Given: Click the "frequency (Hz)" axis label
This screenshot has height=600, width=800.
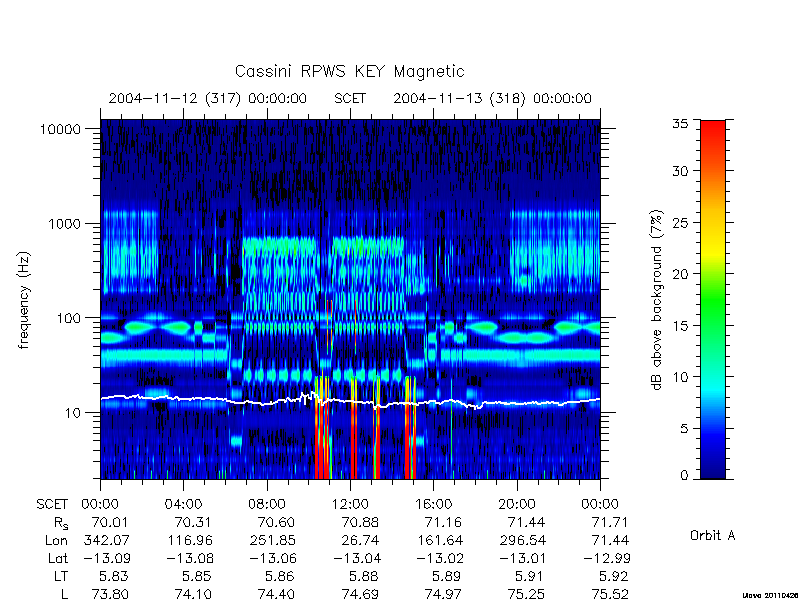Looking at the screenshot, I should click(23, 299).
